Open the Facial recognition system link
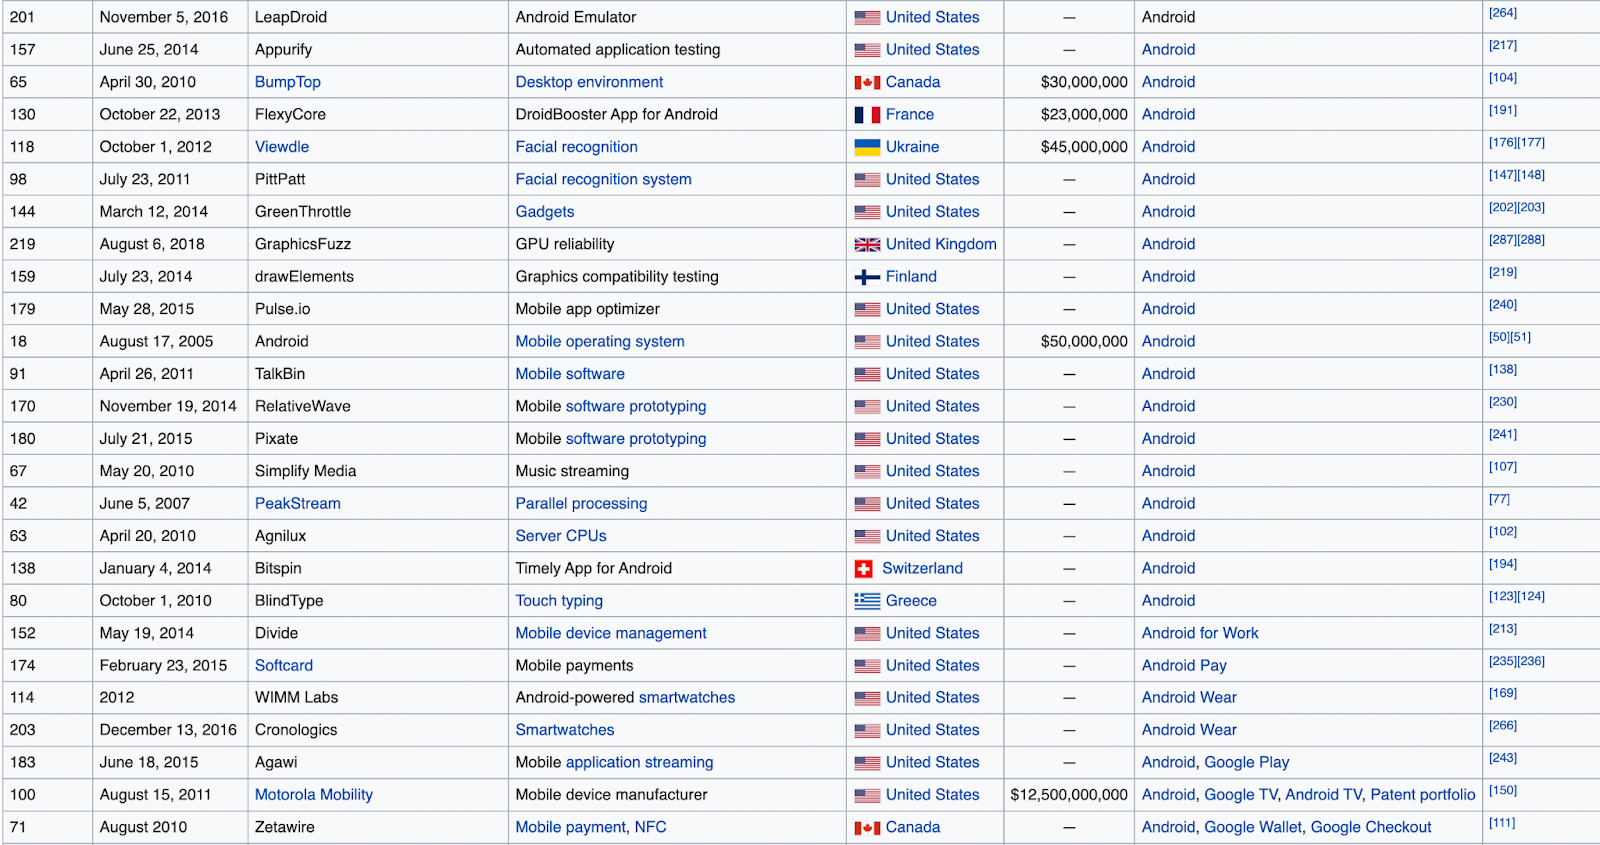The width and height of the screenshot is (1600, 845). (x=603, y=179)
